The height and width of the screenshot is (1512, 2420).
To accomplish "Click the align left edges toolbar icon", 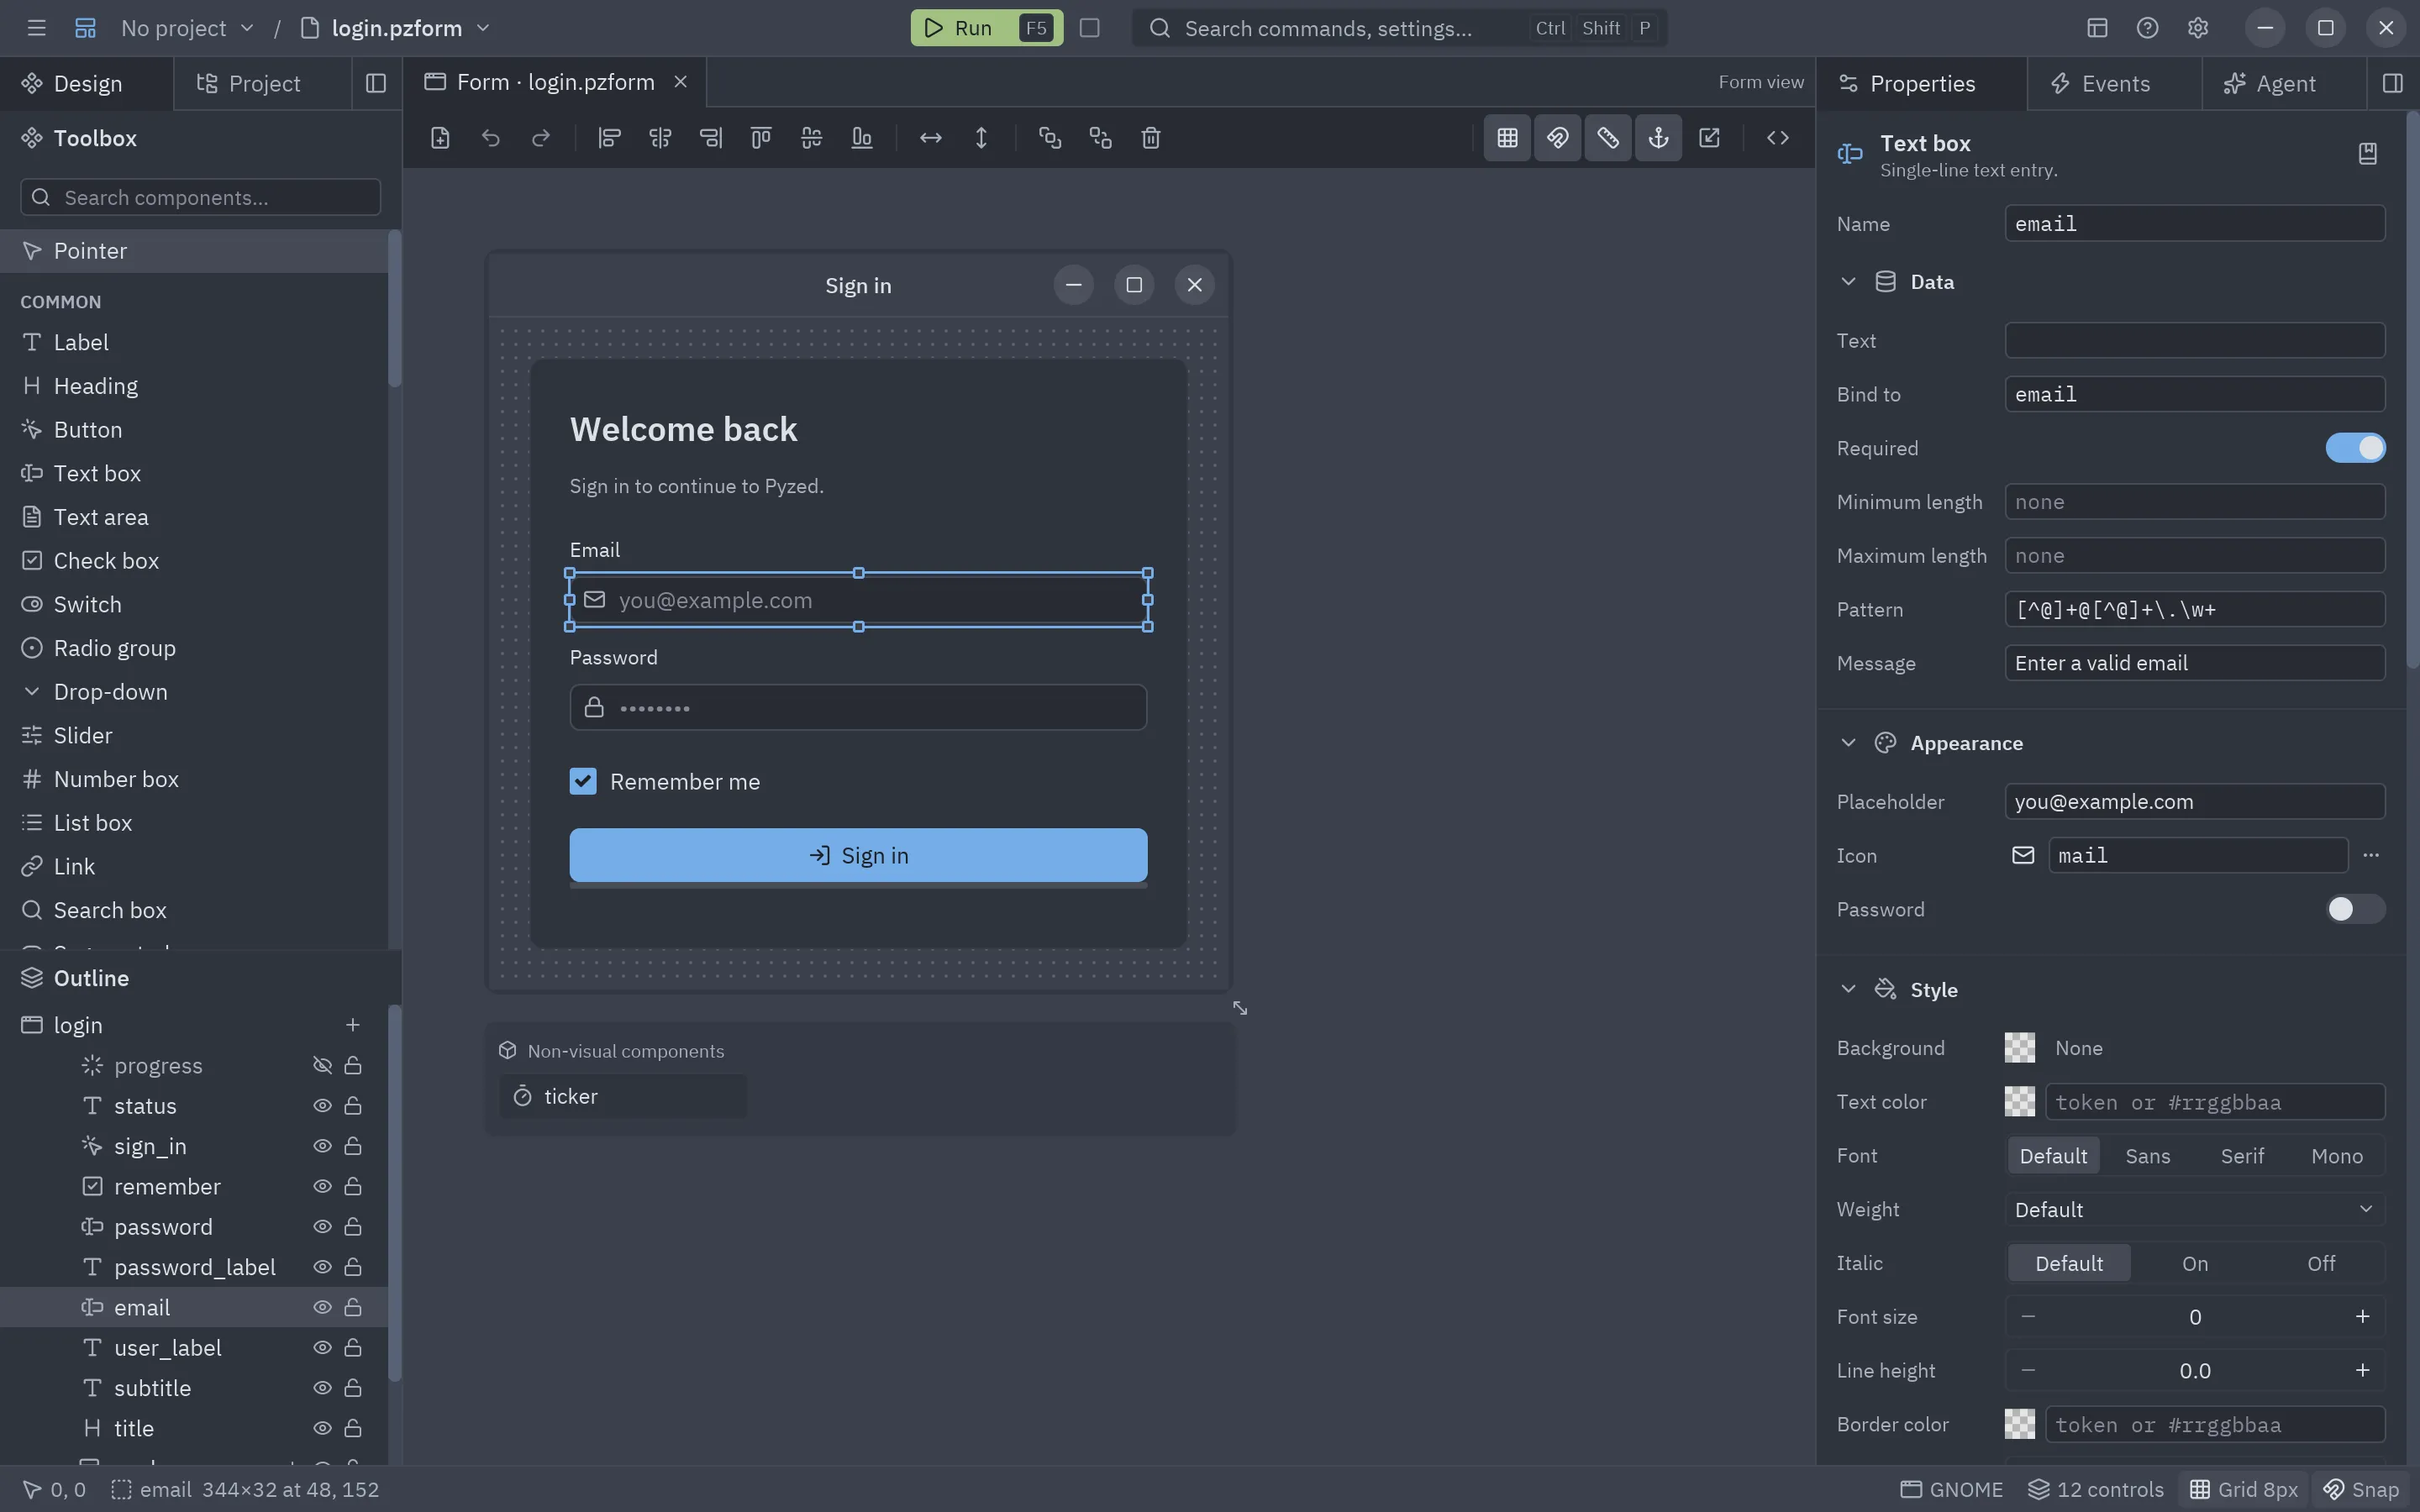I will (x=609, y=138).
